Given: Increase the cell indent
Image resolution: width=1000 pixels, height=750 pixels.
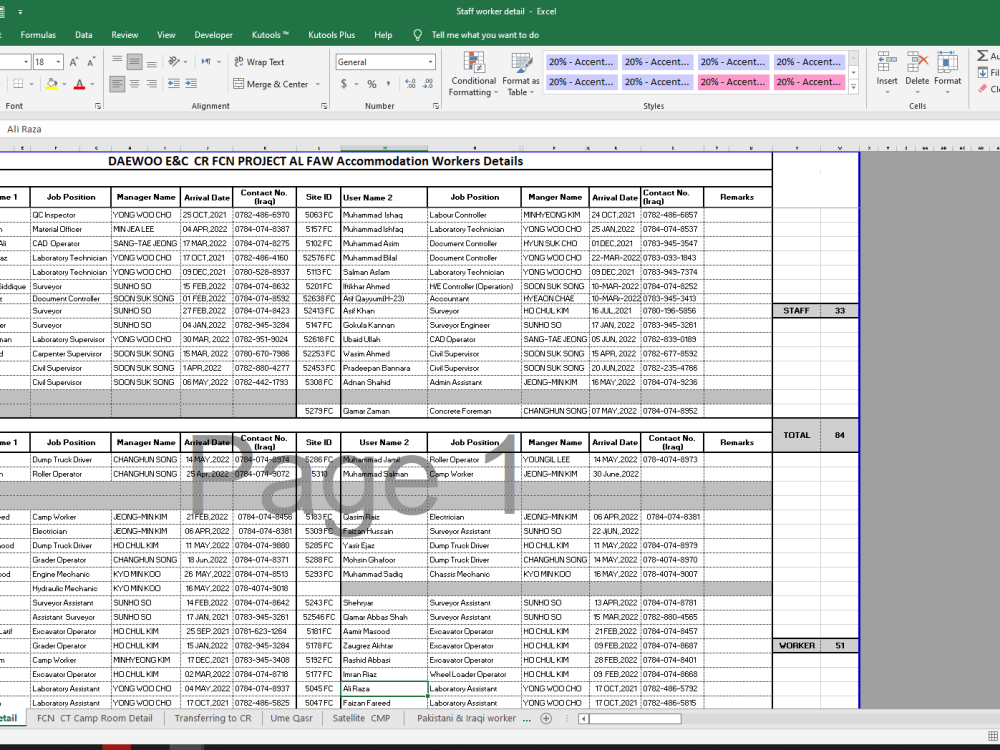Looking at the screenshot, I should pos(191,84).
